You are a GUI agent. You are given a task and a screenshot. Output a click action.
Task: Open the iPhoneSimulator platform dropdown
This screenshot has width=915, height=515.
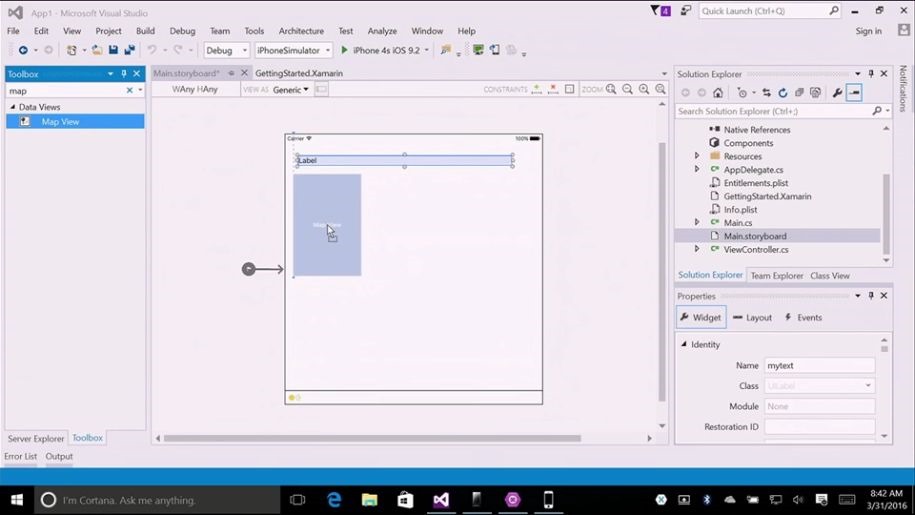pos(294,50)
